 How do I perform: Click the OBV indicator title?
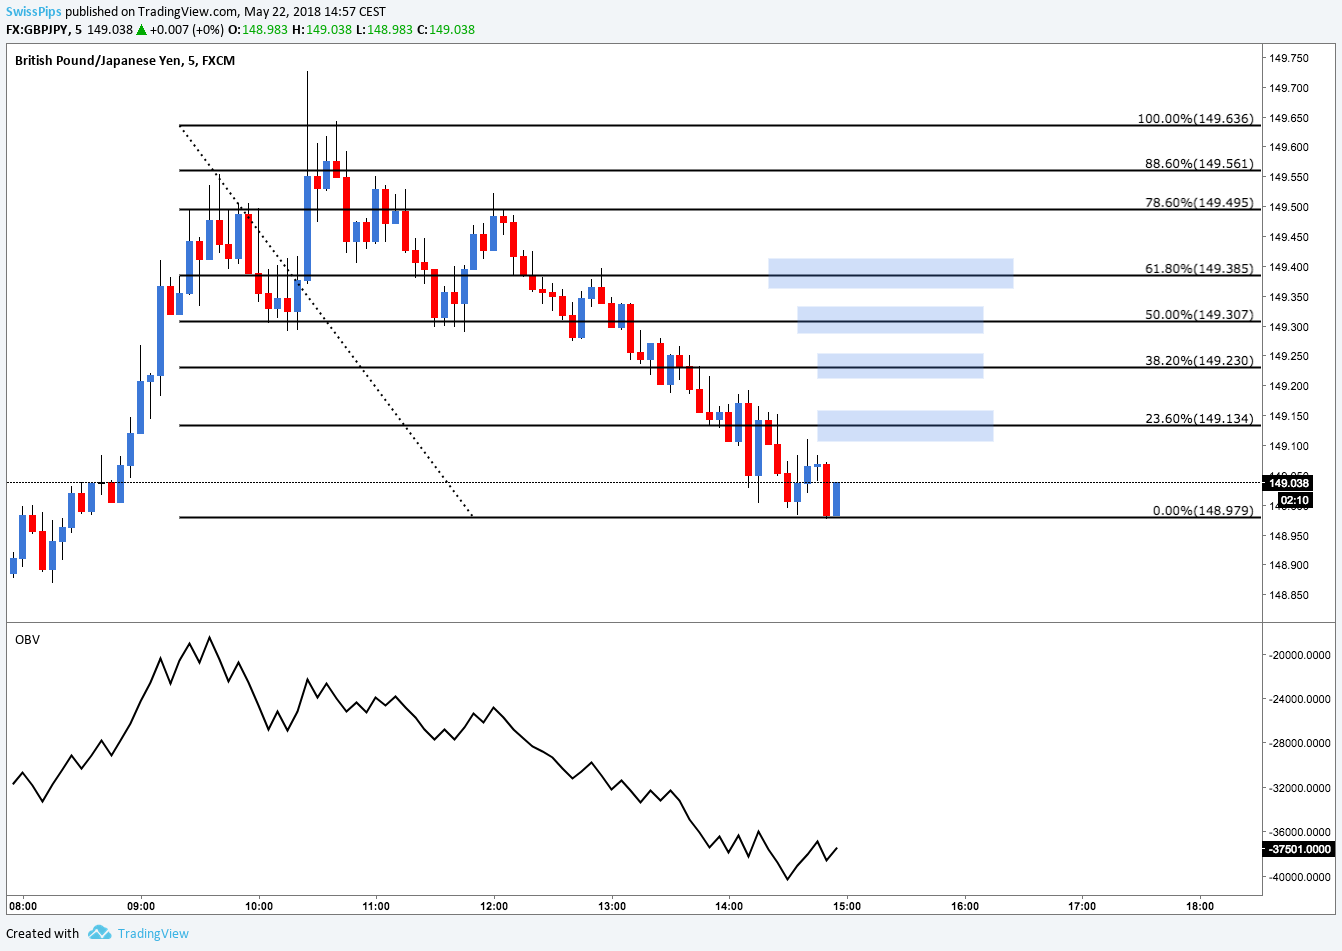27,639
